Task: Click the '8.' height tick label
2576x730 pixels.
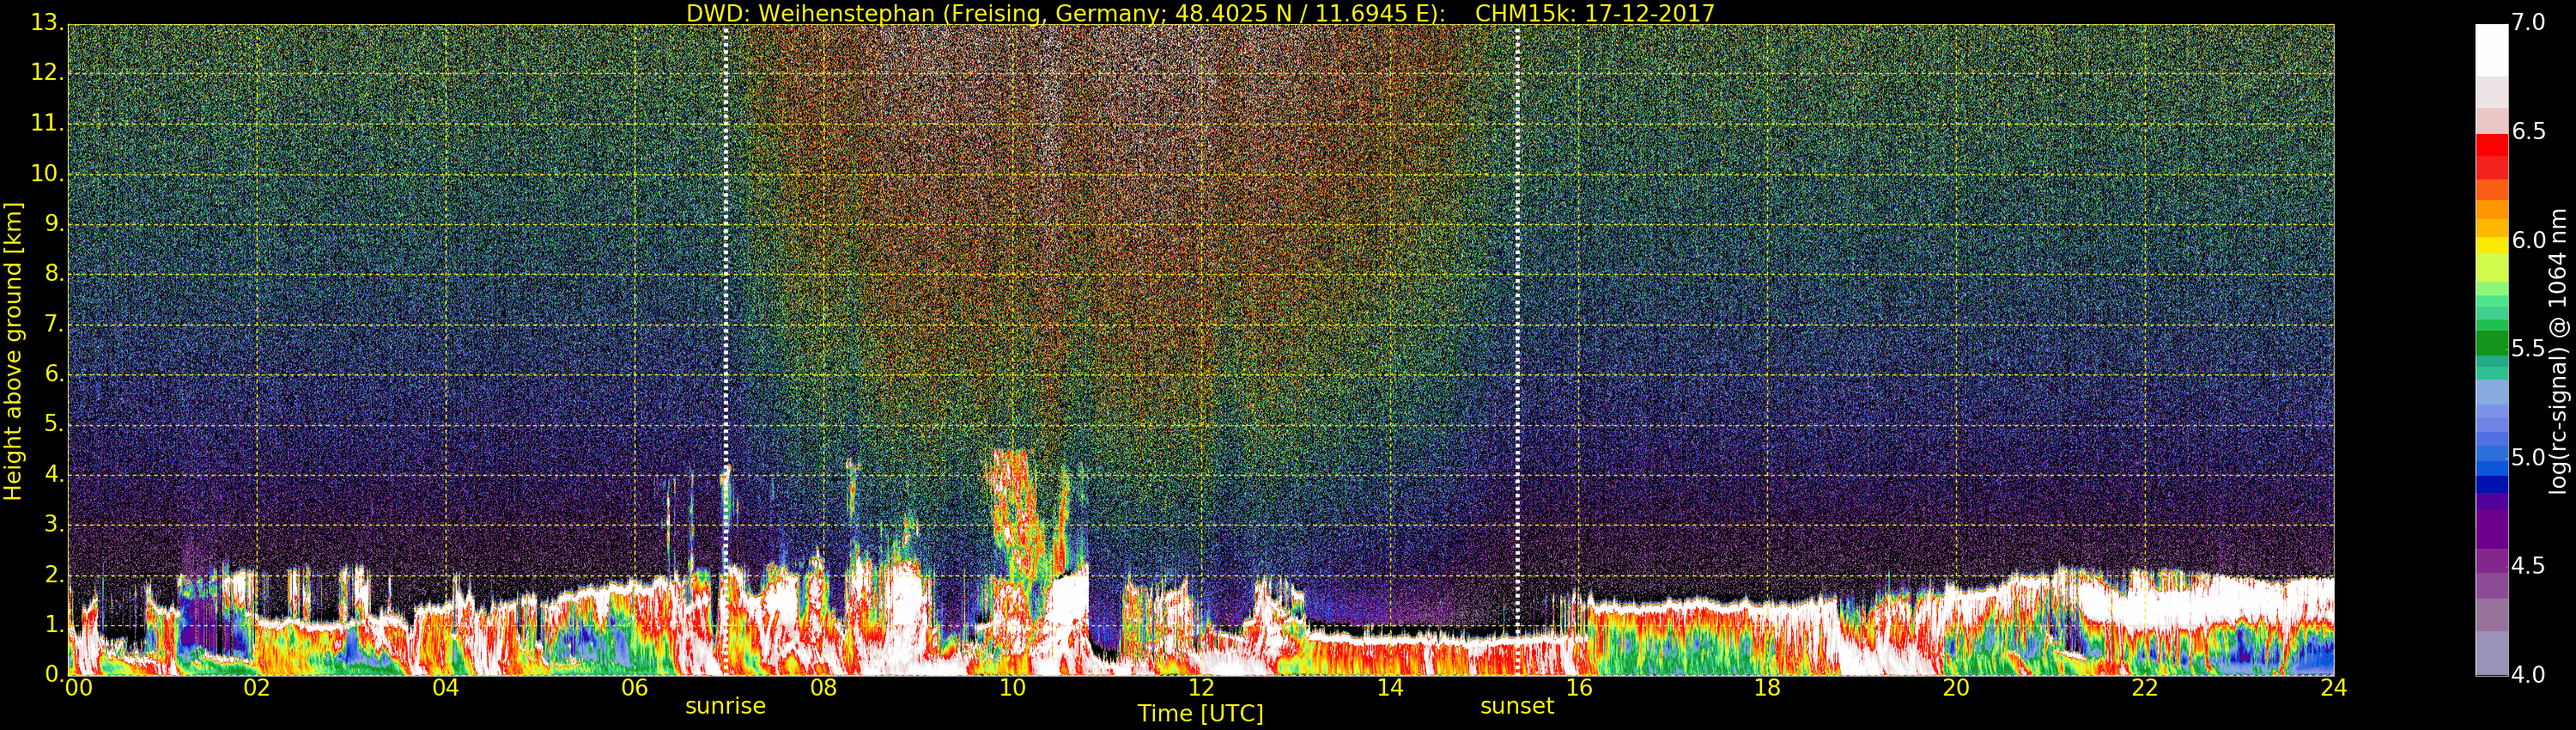Action: 54,273
